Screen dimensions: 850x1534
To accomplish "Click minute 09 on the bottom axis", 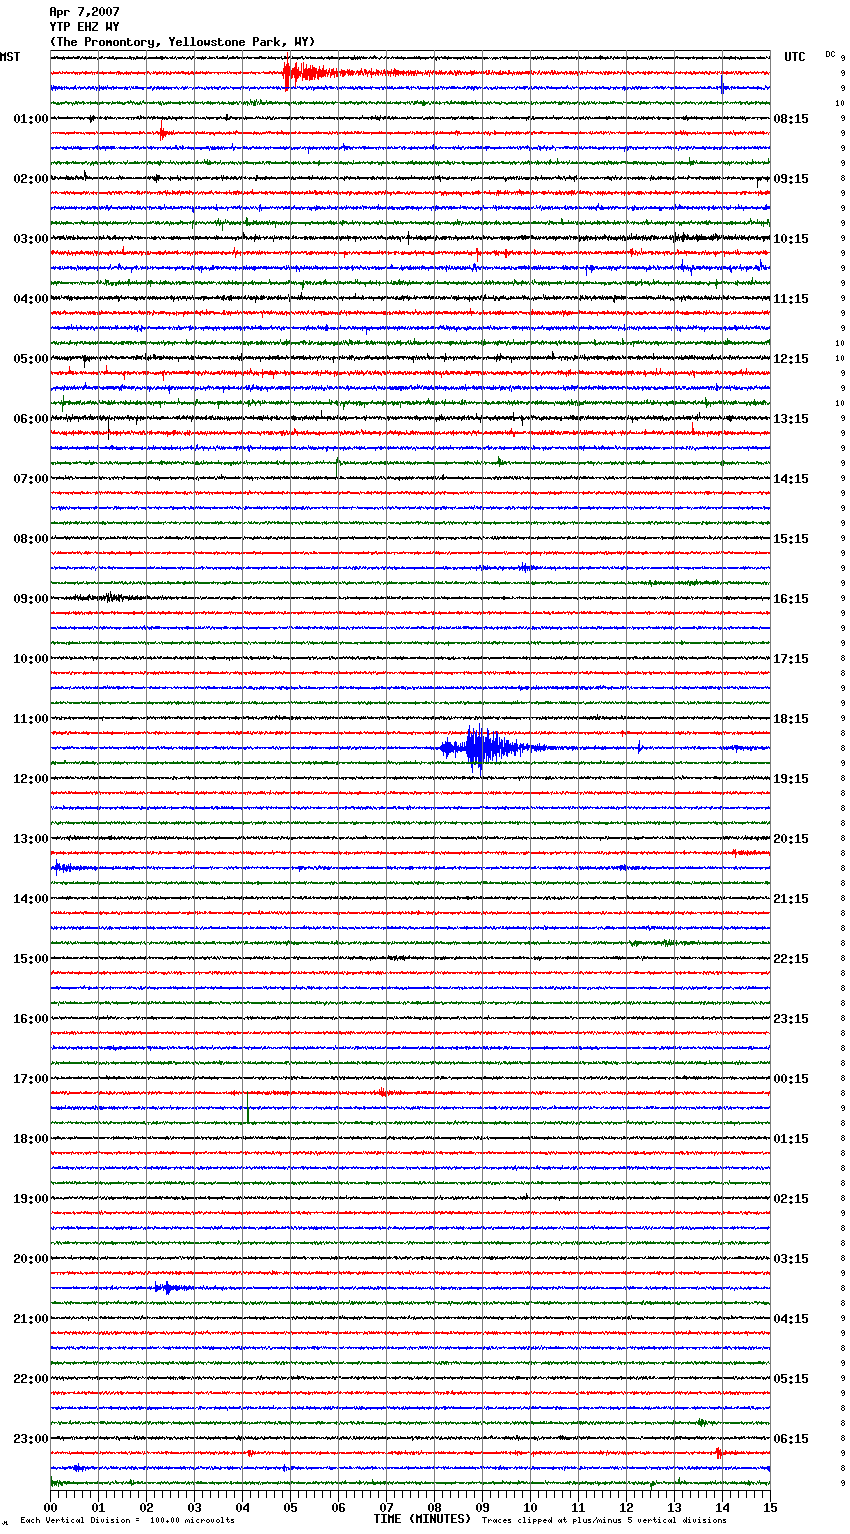I will pos(482,1507).
